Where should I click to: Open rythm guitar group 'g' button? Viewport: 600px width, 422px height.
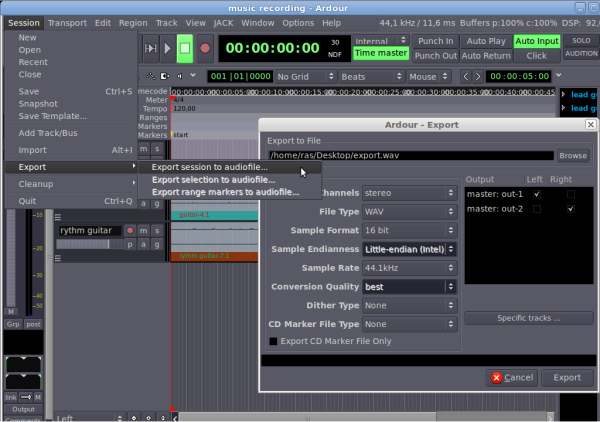coord(157,244)
